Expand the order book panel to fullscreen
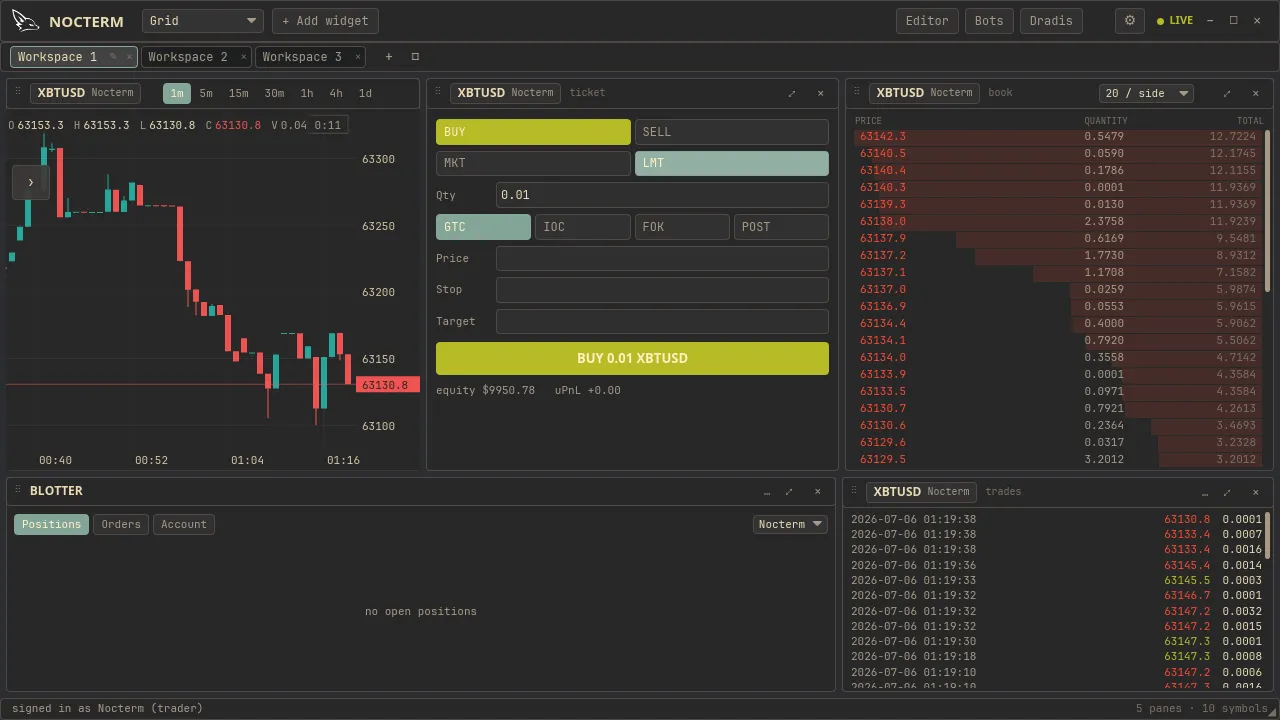The image size is (1280, 720). (x=1227, y=93)
